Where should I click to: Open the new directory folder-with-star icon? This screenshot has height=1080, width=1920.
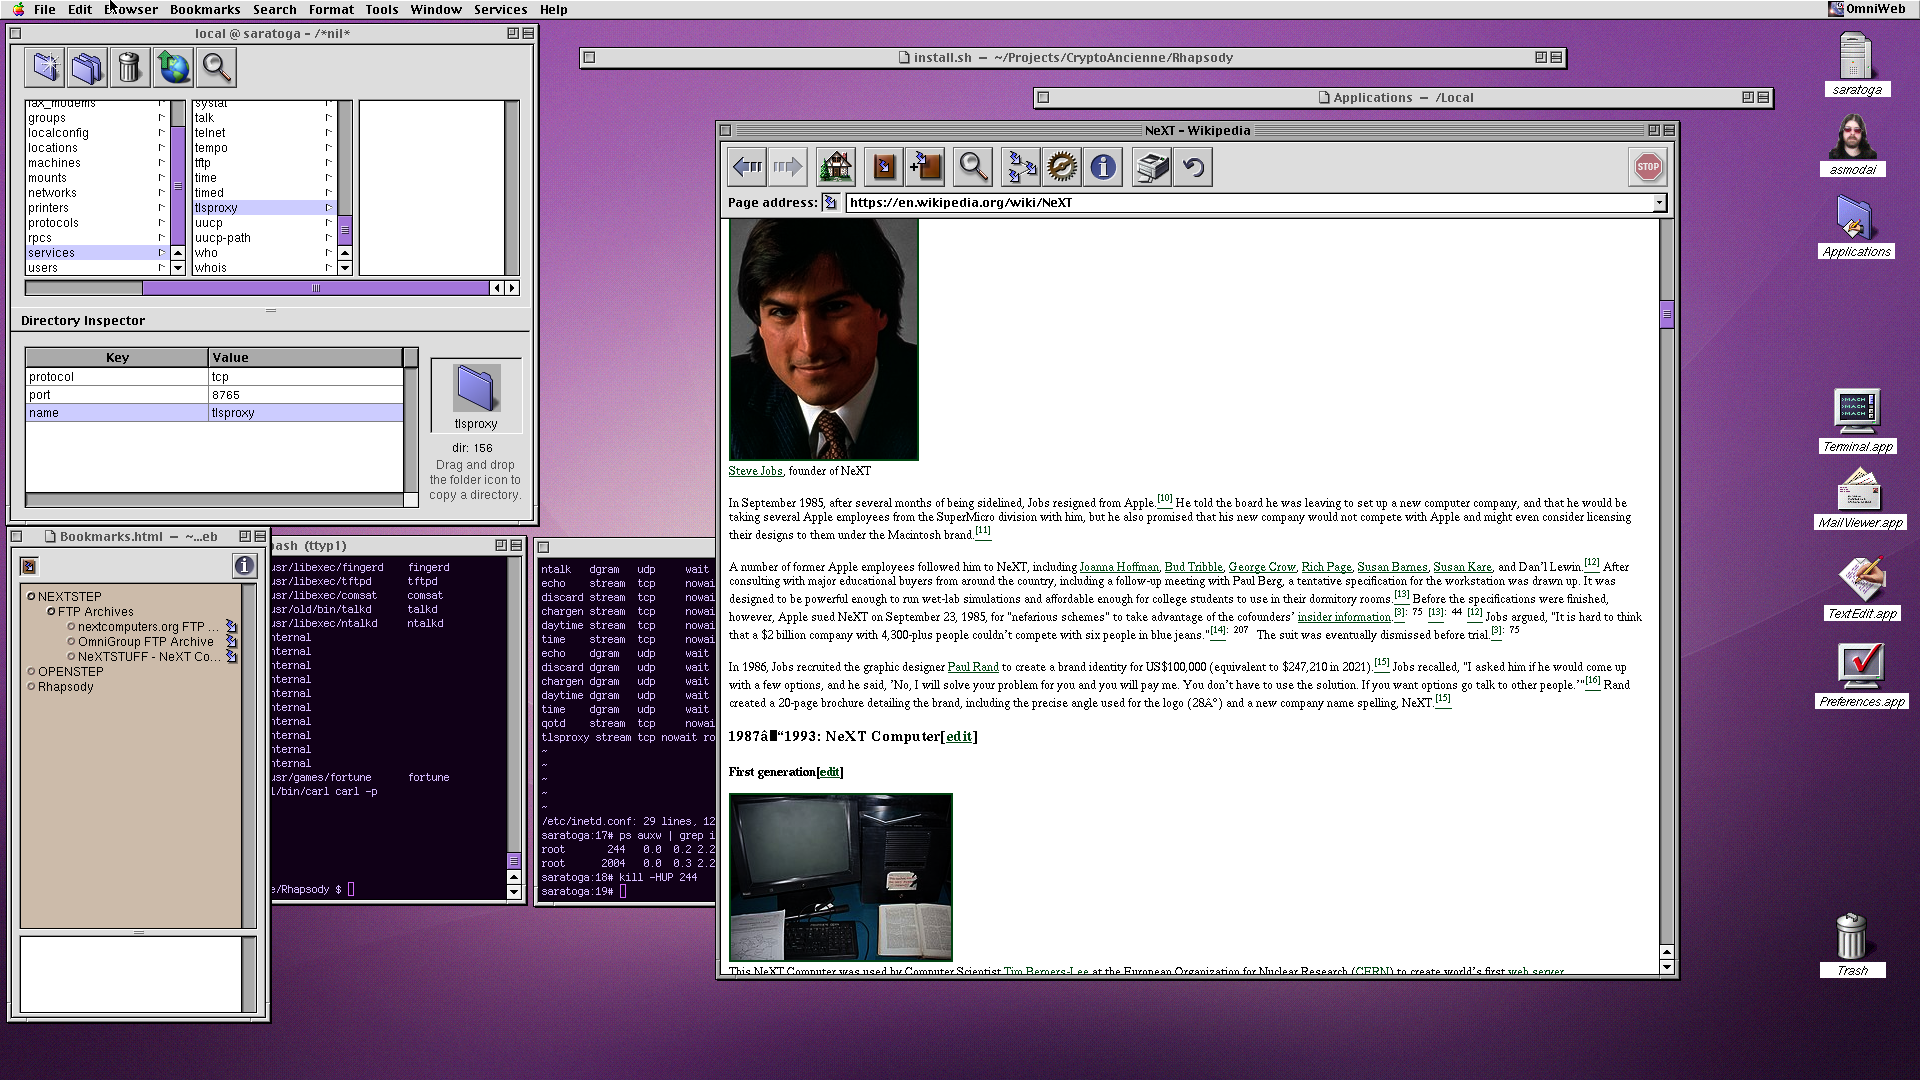pos(45,67)
